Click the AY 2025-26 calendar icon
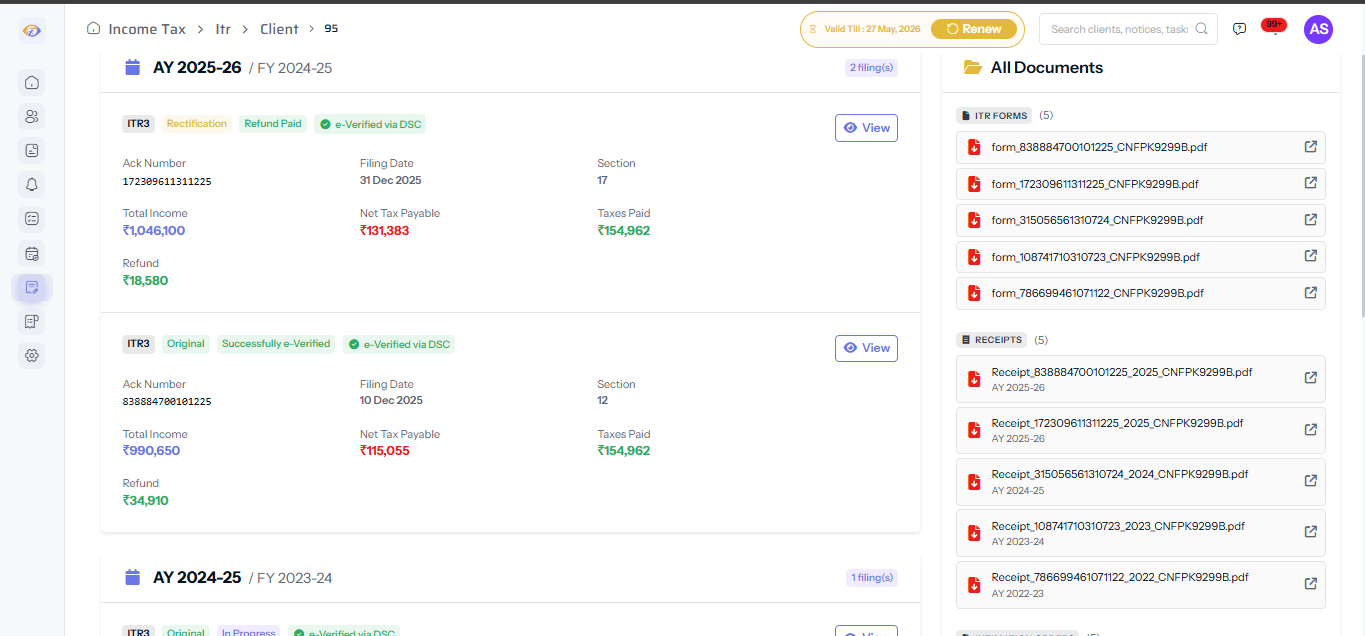The width and height of the screenshot is (1365, 636). [132, 67]
